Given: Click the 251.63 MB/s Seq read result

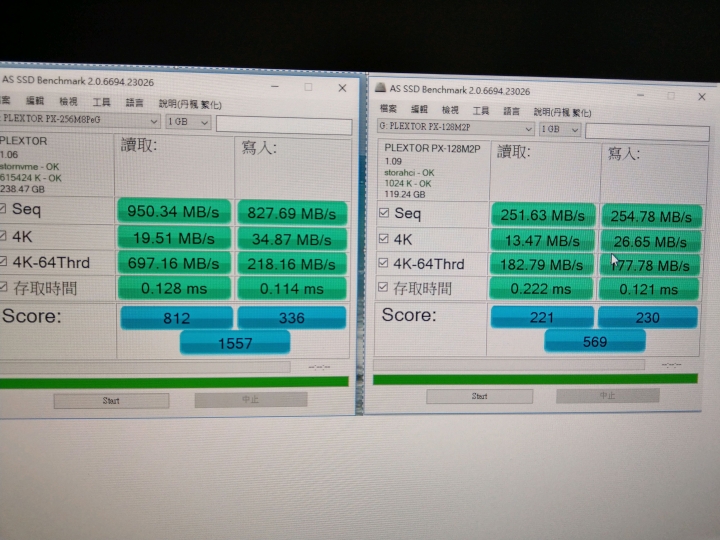Looking at the screenshot, I should (x=543, y=215).
